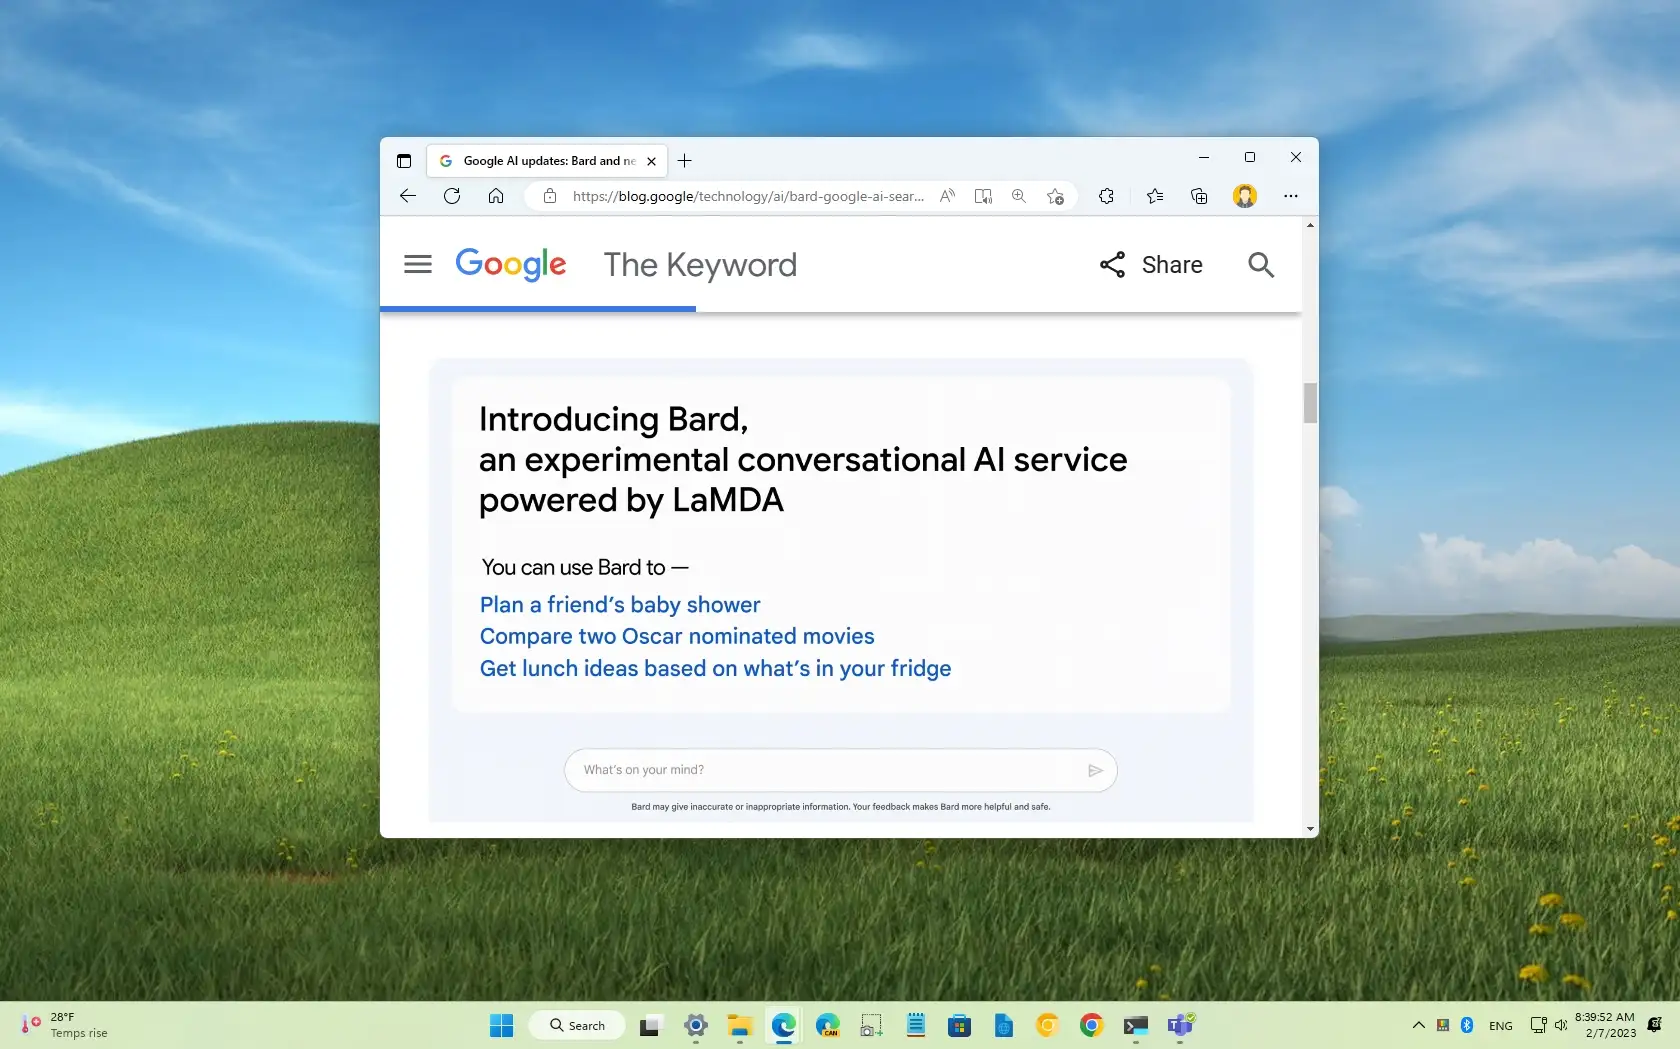Open the Bluetooth tray icon
The height and width of the screenshot is (1049, 1680).
click(x=1467, y=1025)
